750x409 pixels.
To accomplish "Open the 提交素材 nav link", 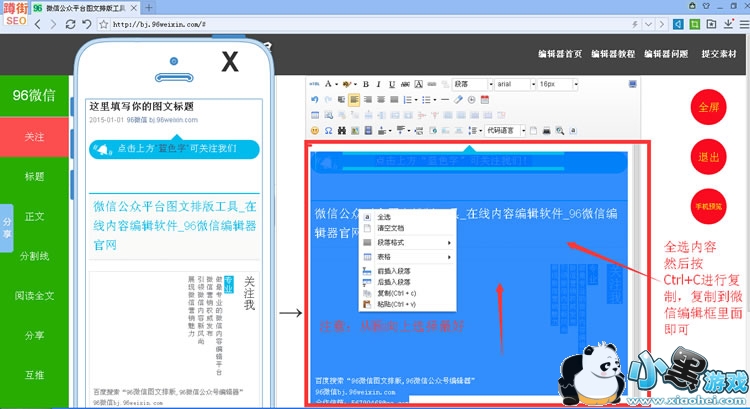I will click(x=719, y=54).
